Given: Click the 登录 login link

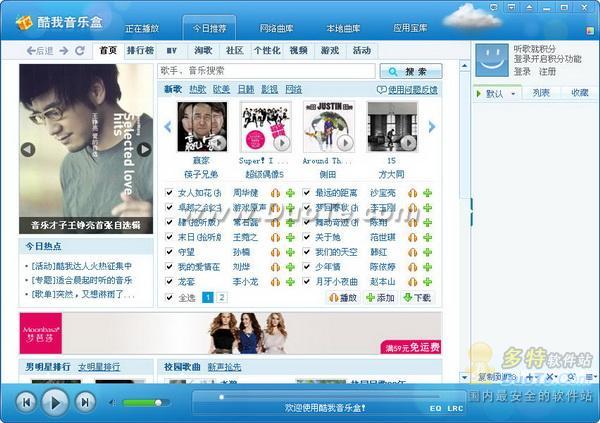Looking at the screenshot, I should click(522, 72).
